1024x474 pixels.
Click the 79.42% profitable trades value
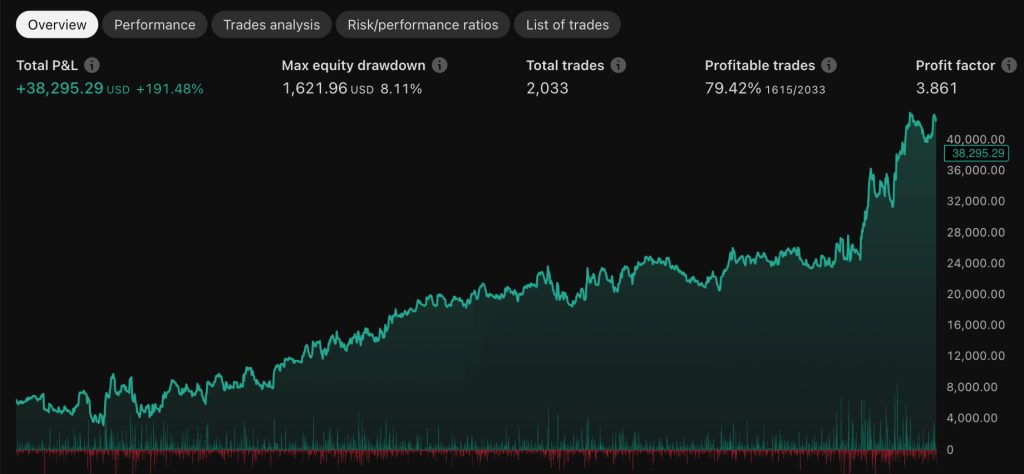733,88
